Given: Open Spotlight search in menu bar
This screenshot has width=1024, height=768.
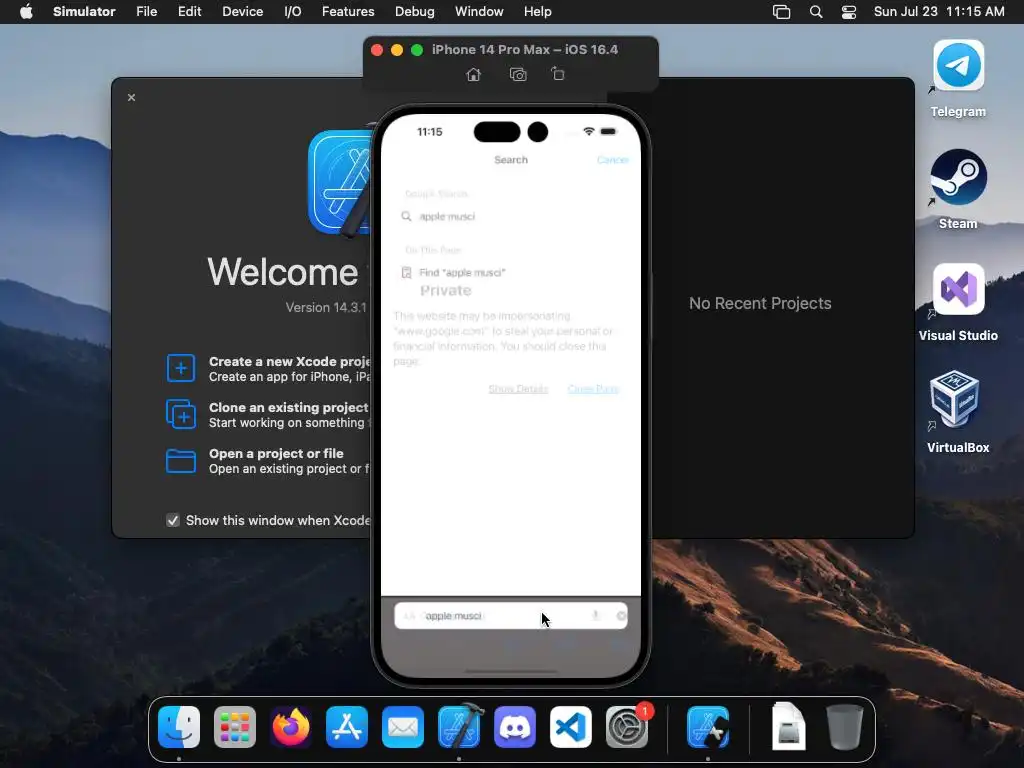Looking at the screenshot, I should [816, 12].
